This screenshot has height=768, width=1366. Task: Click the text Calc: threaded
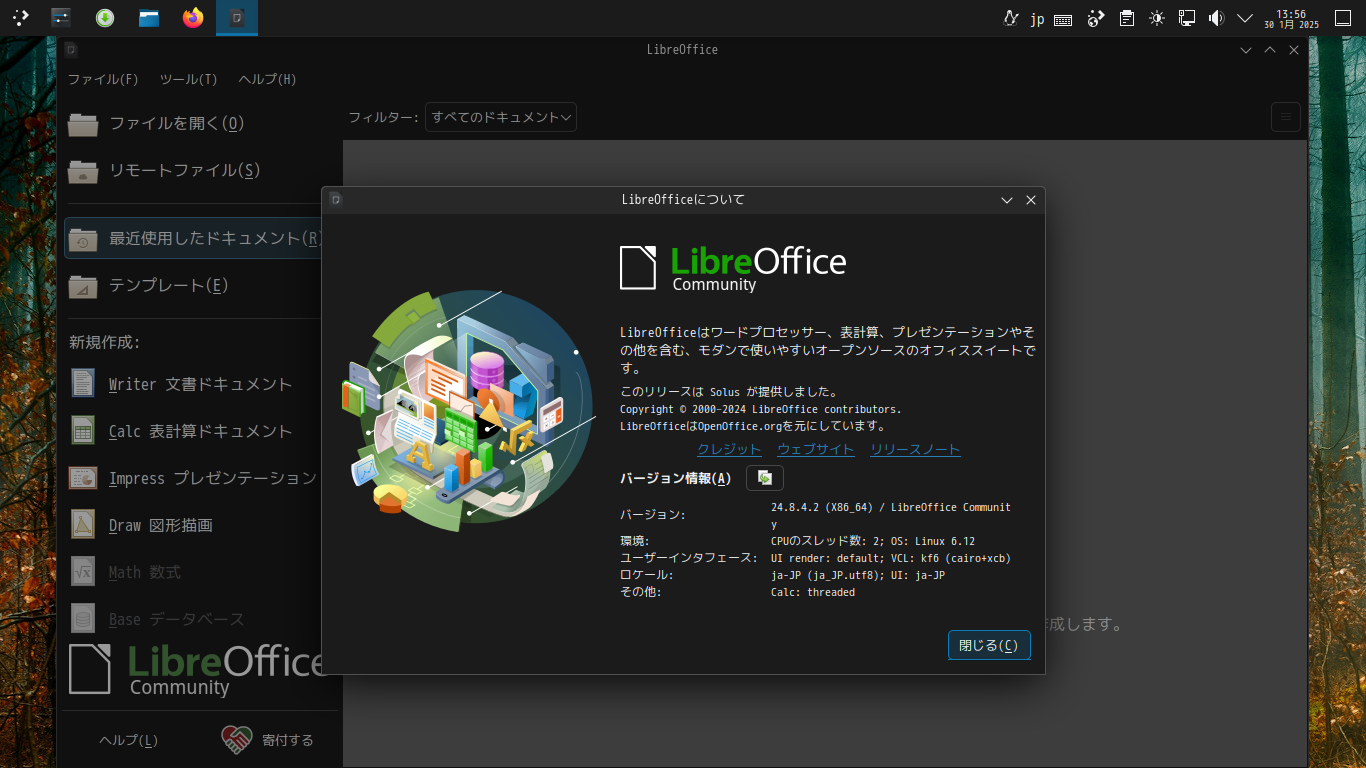[813, 592]
